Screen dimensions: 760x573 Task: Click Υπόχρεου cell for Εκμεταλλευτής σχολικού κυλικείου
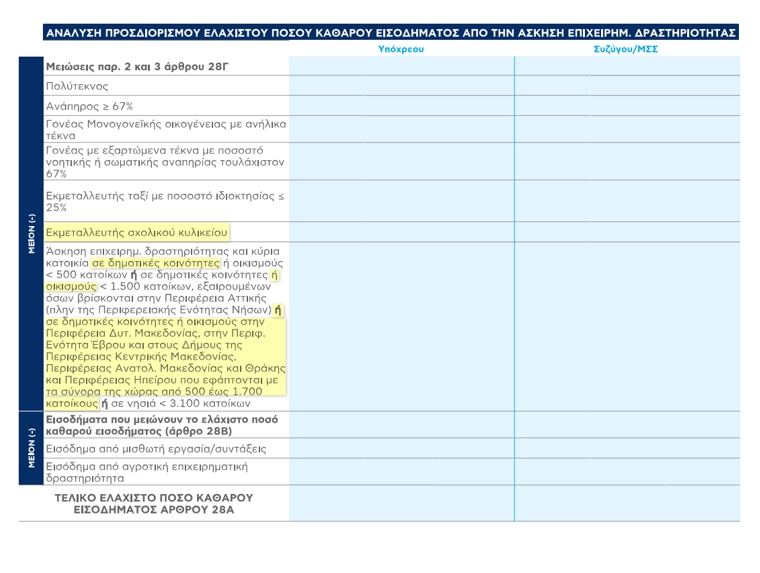(401, 231)
